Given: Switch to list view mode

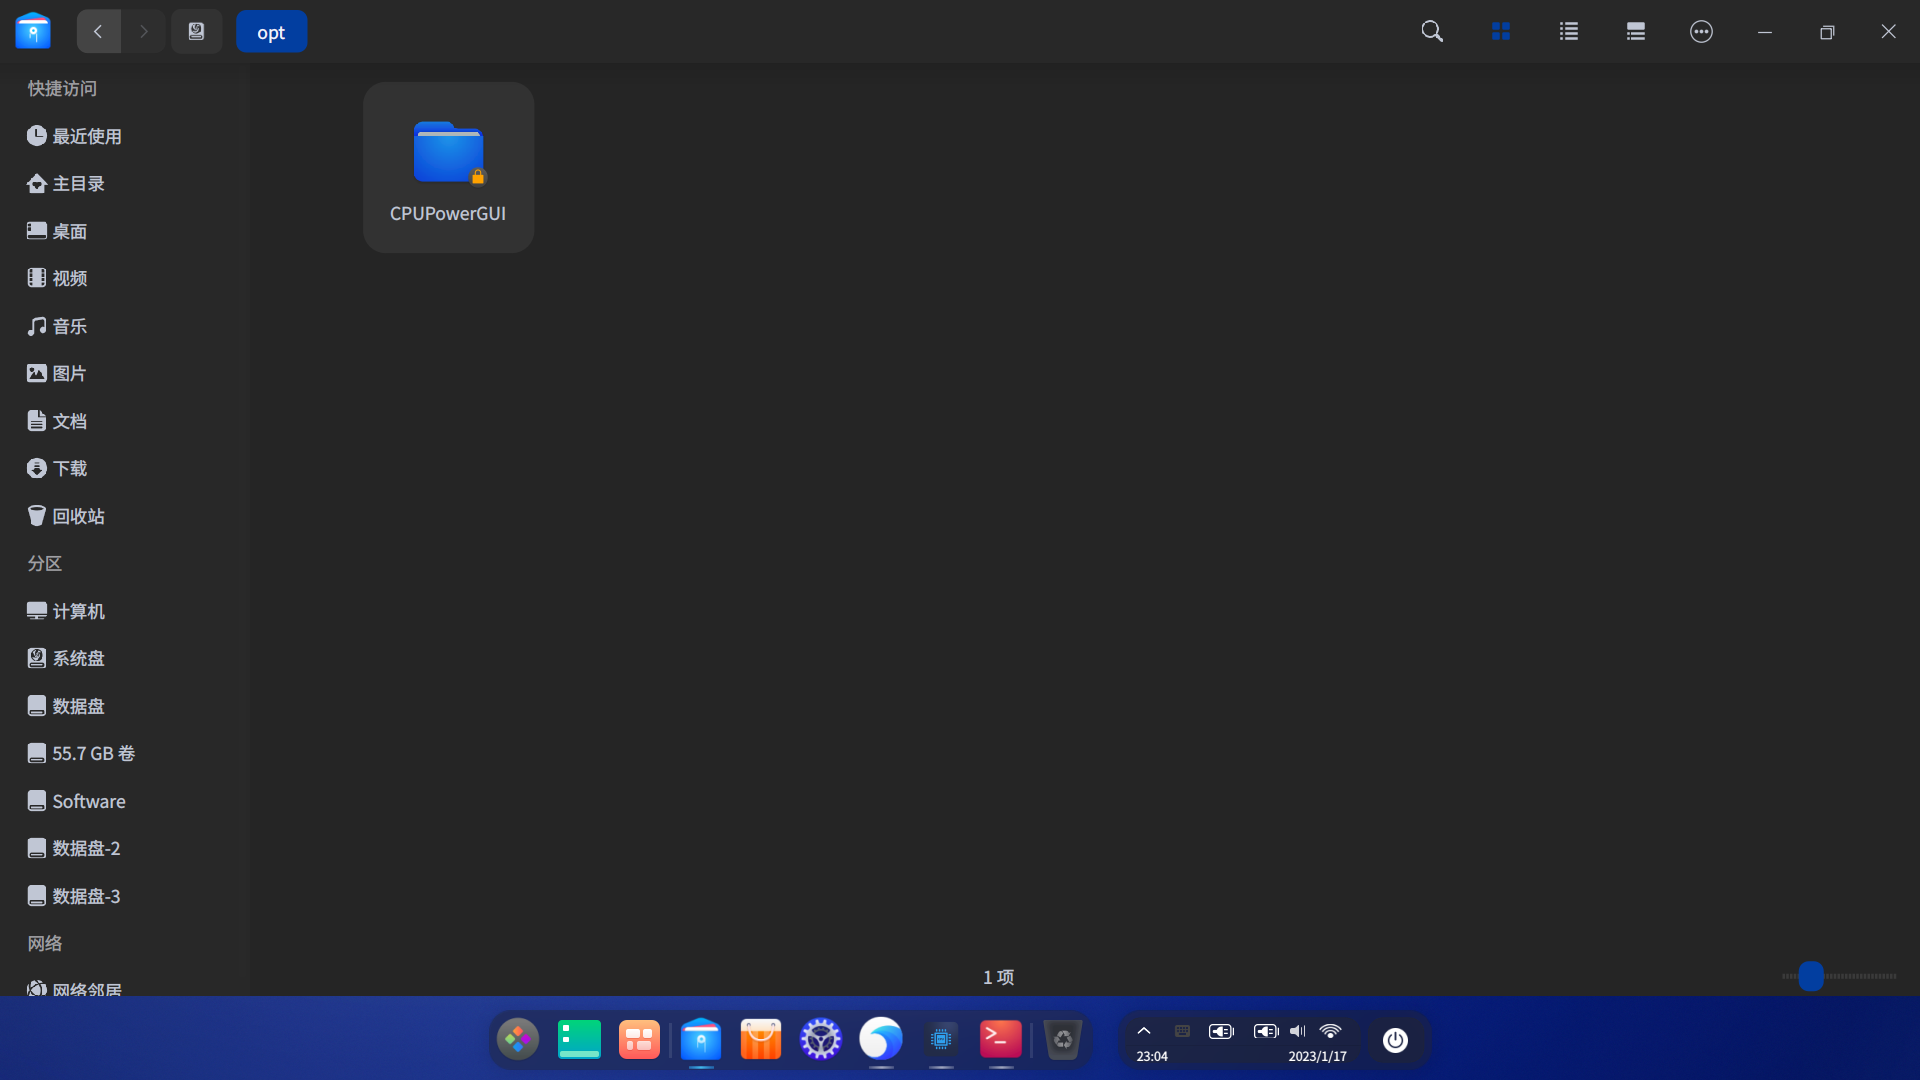Looking at the screenshot, I should (1568, 32).
